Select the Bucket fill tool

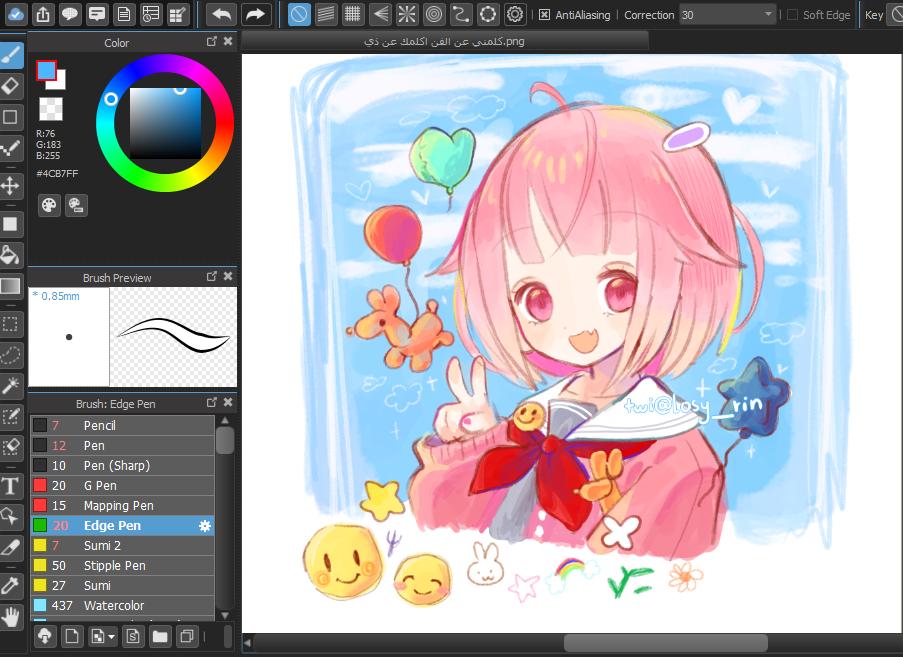(10, 255)
